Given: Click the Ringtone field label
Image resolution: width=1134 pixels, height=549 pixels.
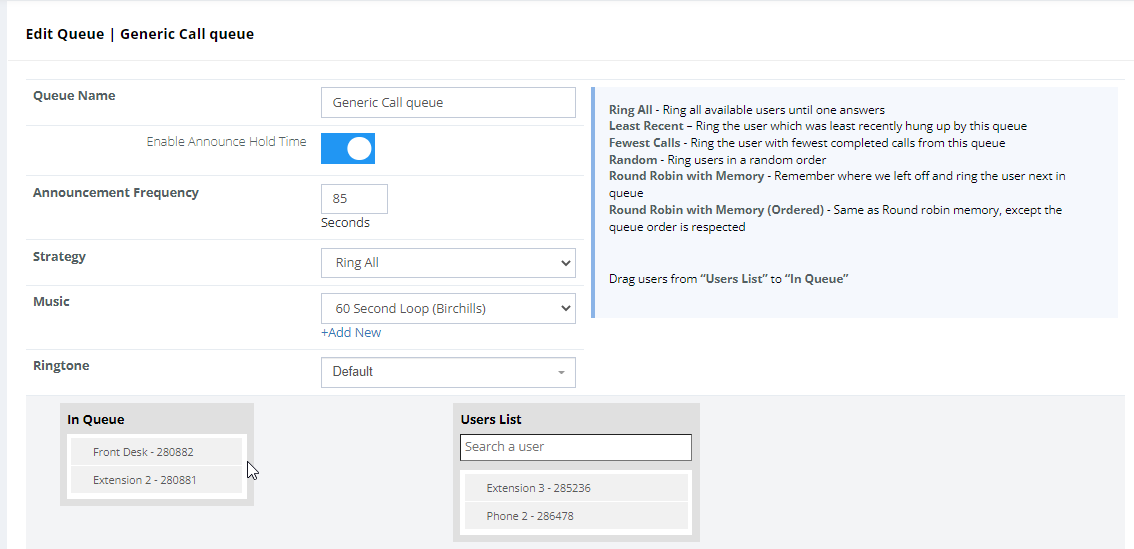Looking at the screenshot, I should [x=61, y=366].
